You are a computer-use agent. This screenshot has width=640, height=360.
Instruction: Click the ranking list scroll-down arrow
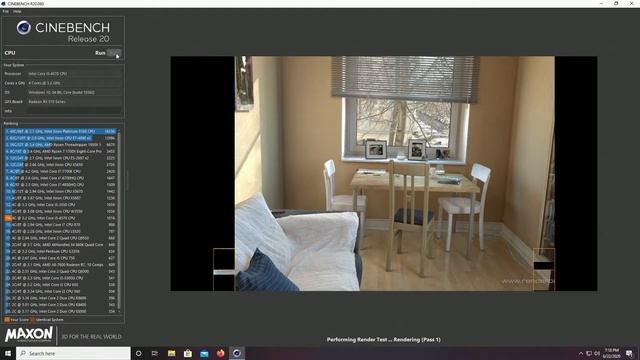click(119, 311)
